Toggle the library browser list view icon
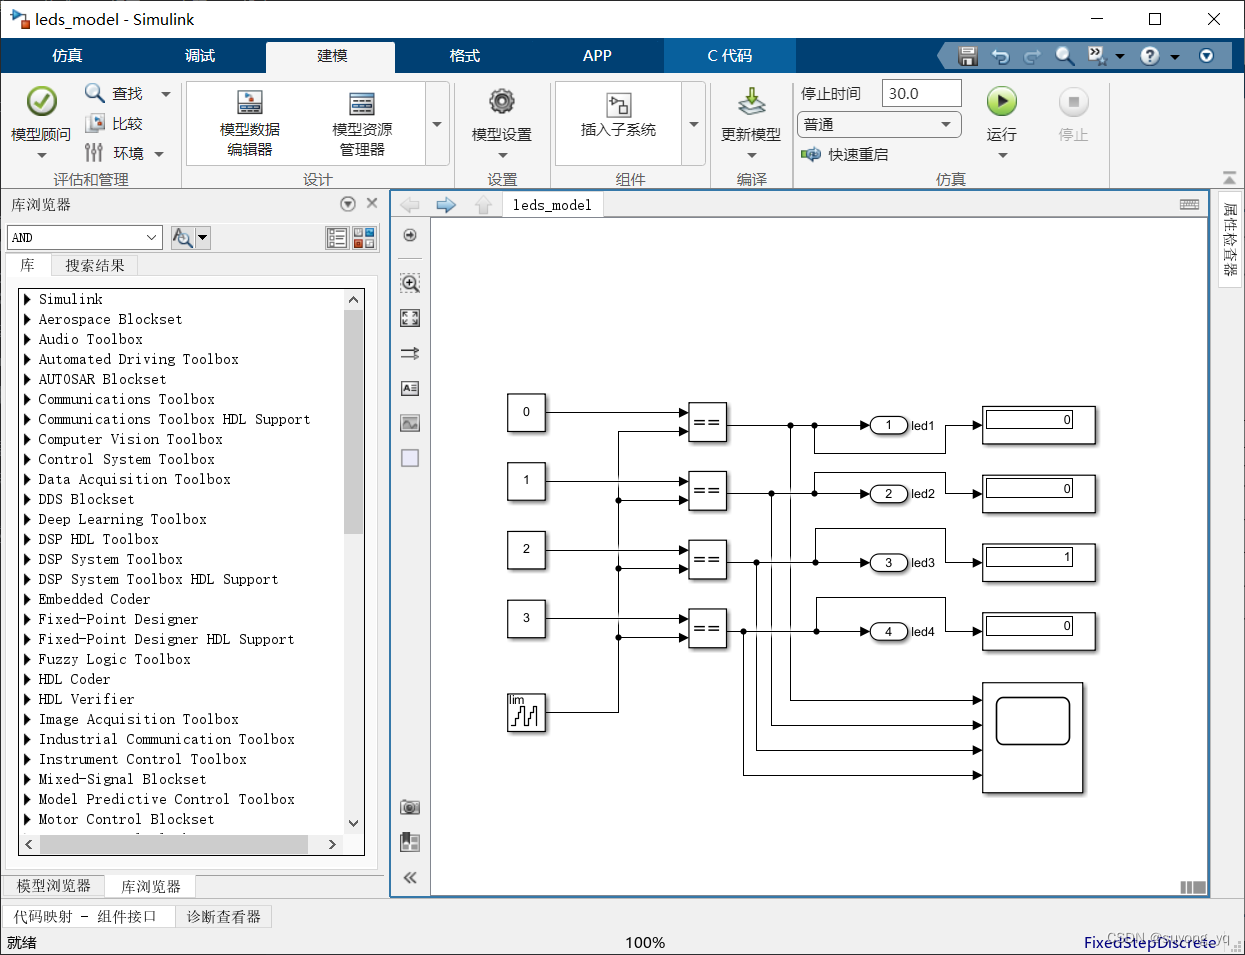The width and height of the screenshot is (1245, 955). coord(337,238)
